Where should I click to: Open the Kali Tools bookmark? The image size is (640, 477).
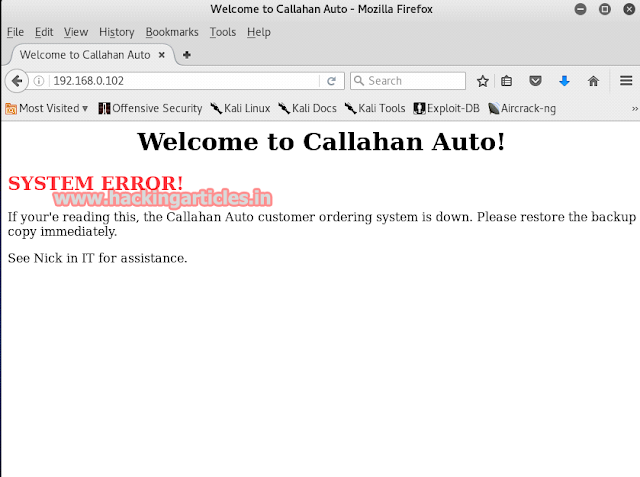(x=375, y=108)
